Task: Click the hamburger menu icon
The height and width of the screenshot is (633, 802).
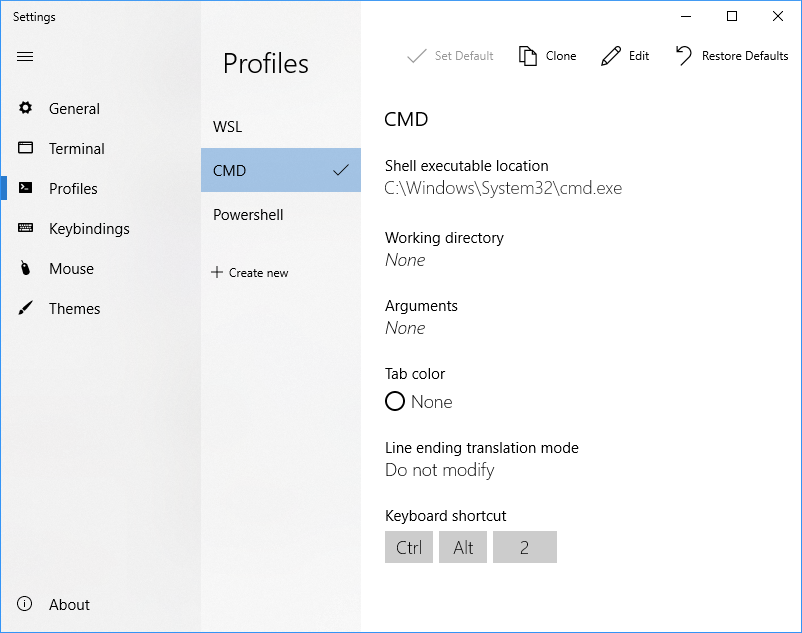Action: (25, 57)
